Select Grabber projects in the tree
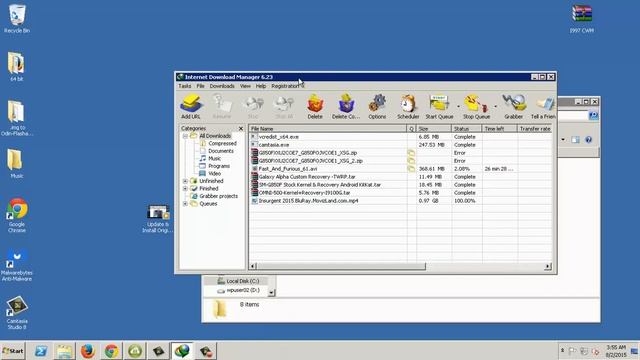Screen dimensions: 640x360 click(x=214, y=196)
